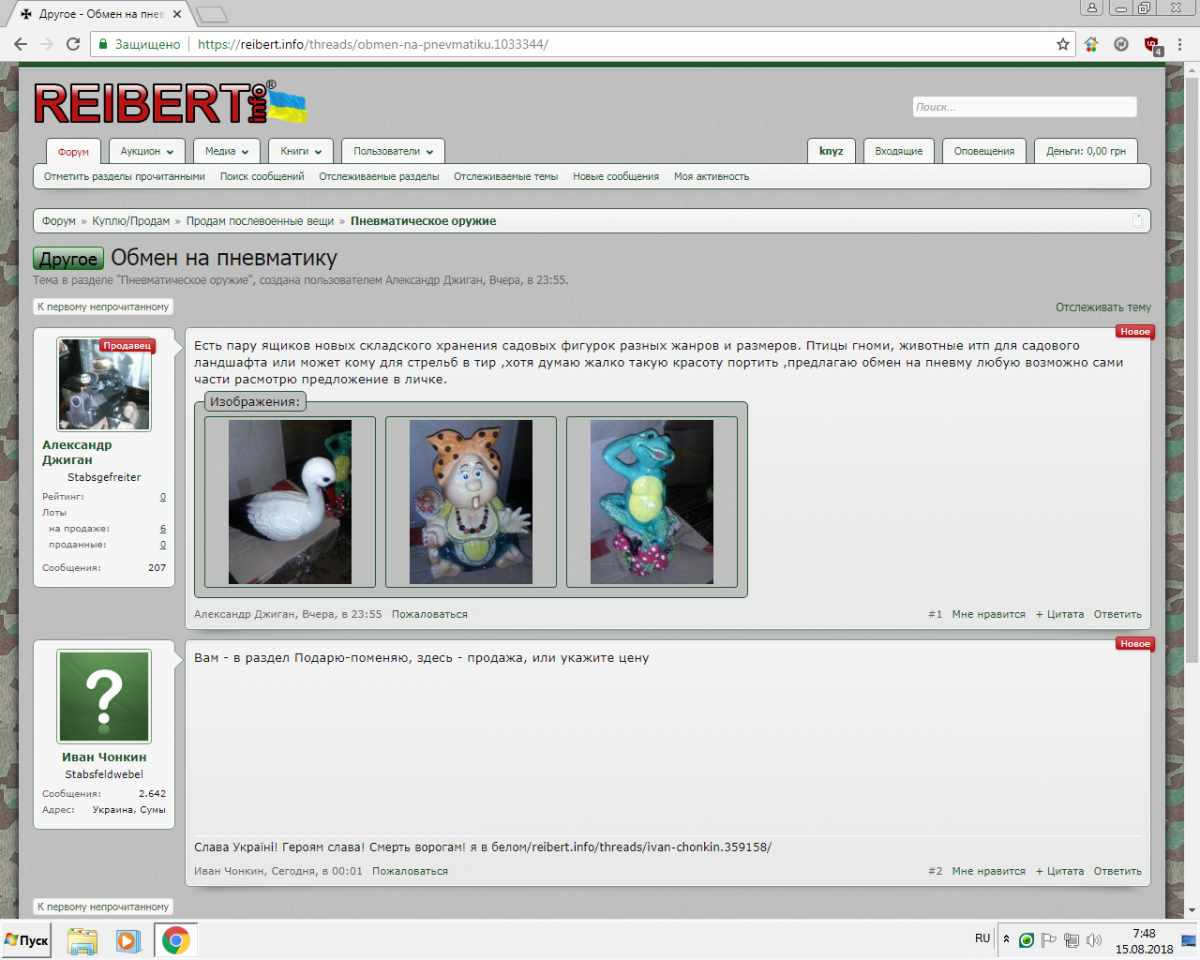Click the browser forward arrow

point(46,44)
